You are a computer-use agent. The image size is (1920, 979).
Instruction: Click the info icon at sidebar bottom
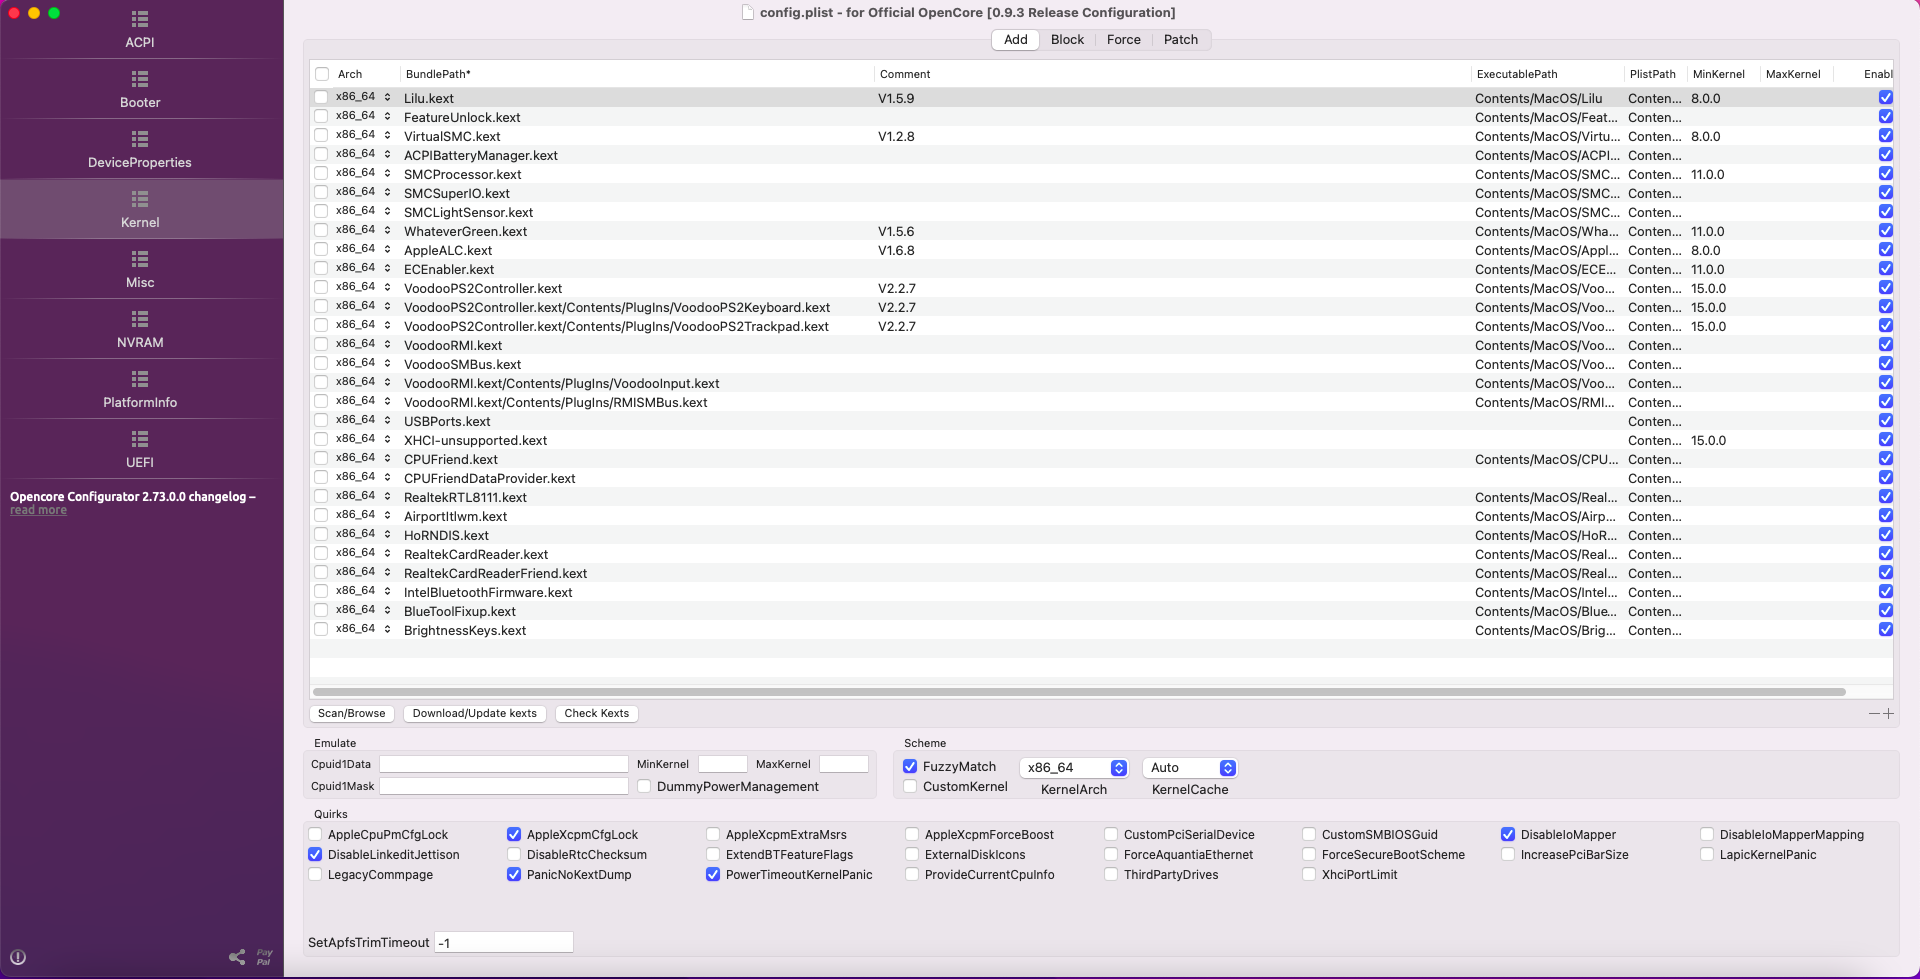(18, 957)
